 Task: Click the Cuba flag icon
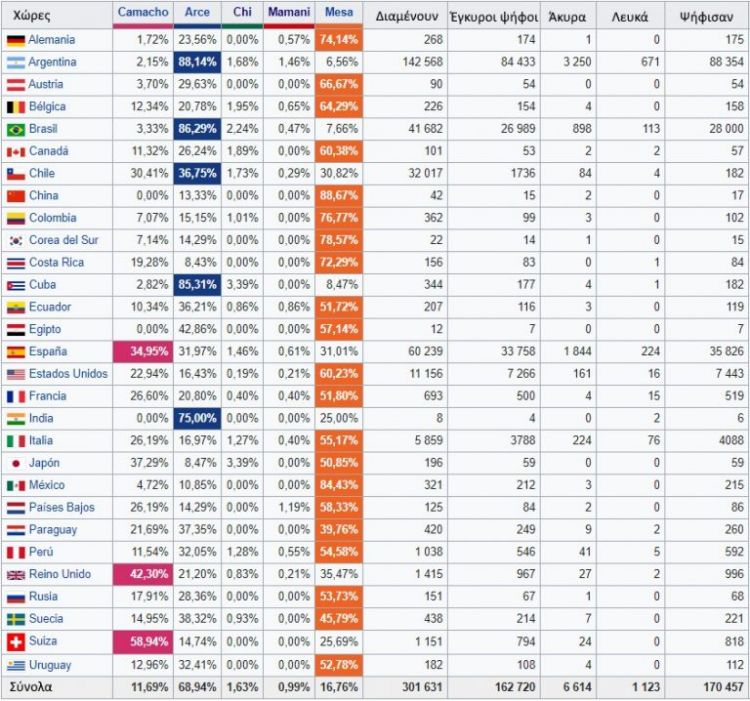point(15,285)
